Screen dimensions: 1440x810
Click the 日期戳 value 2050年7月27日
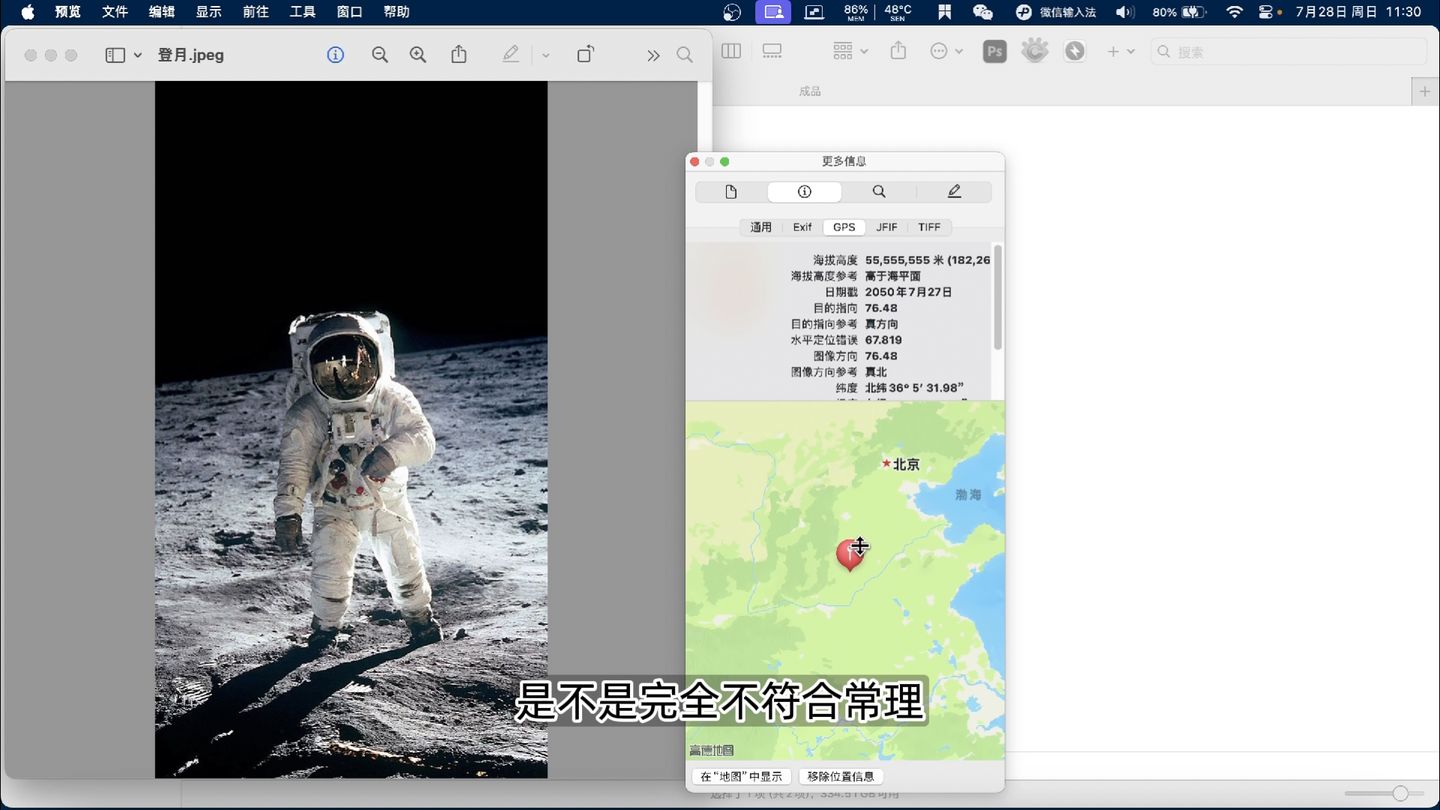[908, 292]
